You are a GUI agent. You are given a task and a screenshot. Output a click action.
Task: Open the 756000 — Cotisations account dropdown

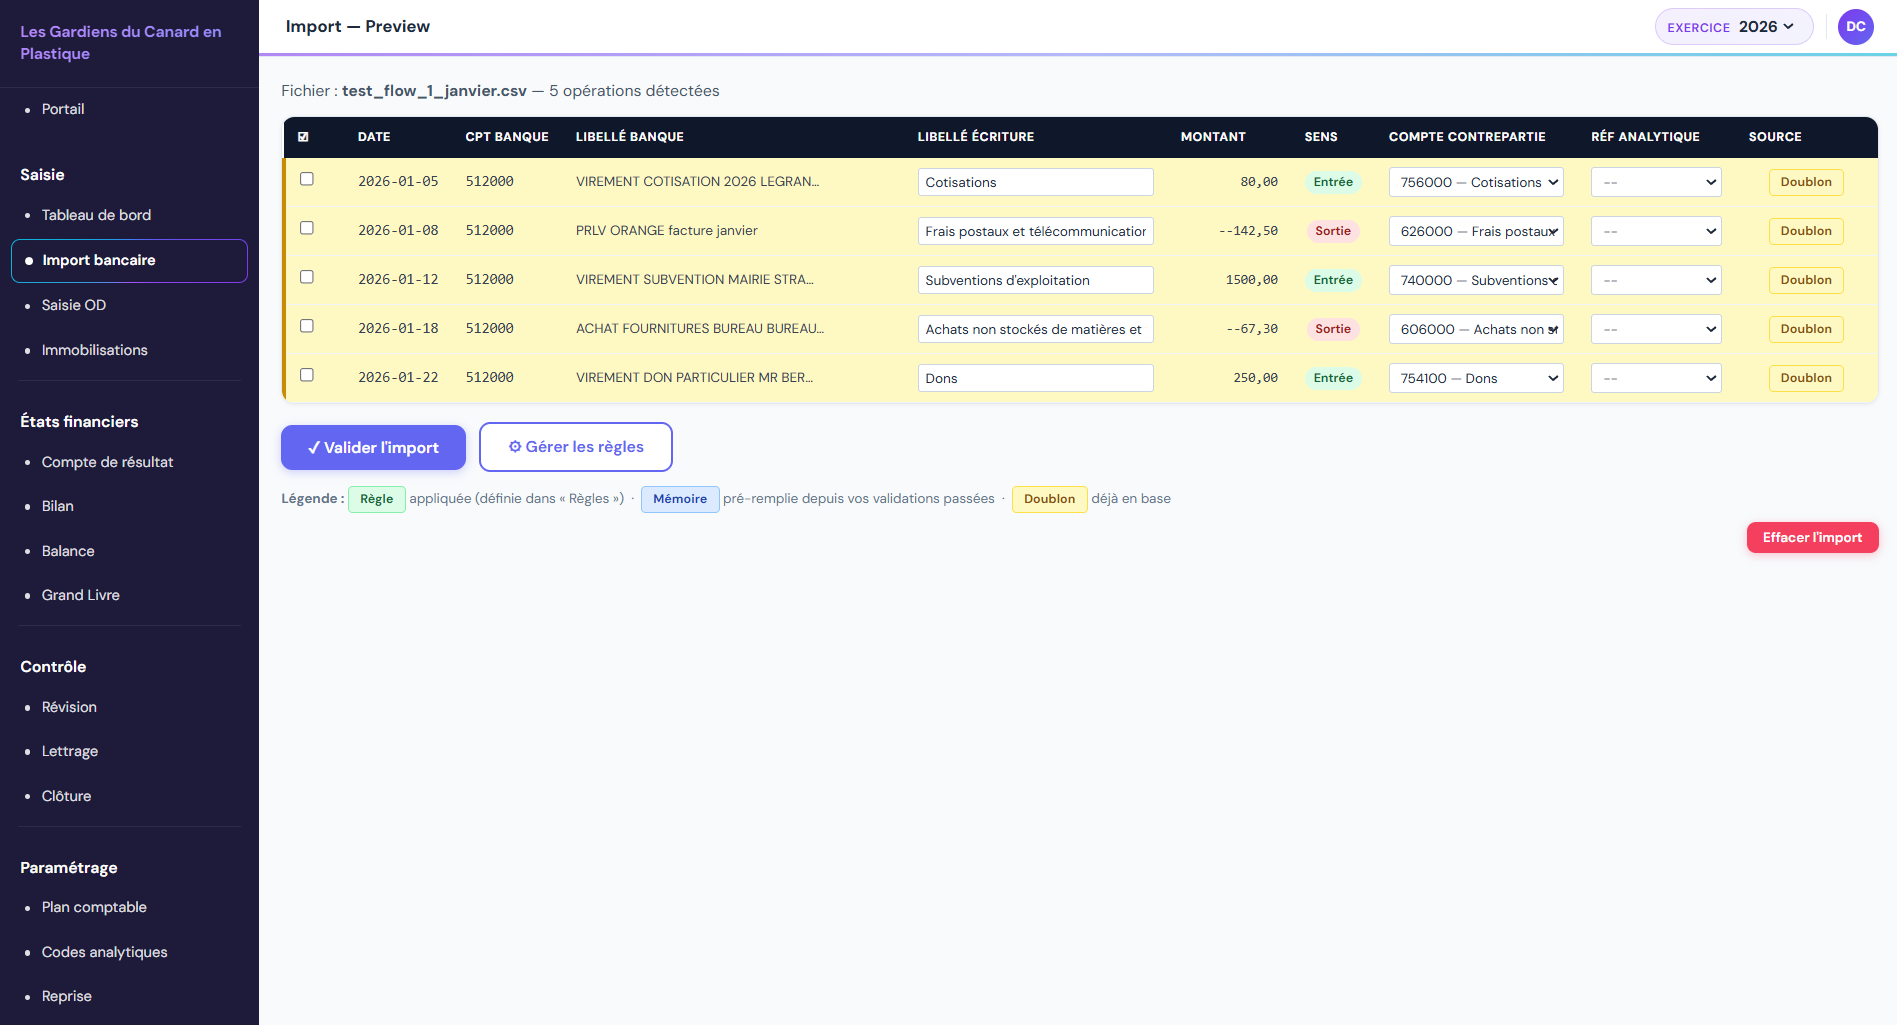coord(1475,182)
